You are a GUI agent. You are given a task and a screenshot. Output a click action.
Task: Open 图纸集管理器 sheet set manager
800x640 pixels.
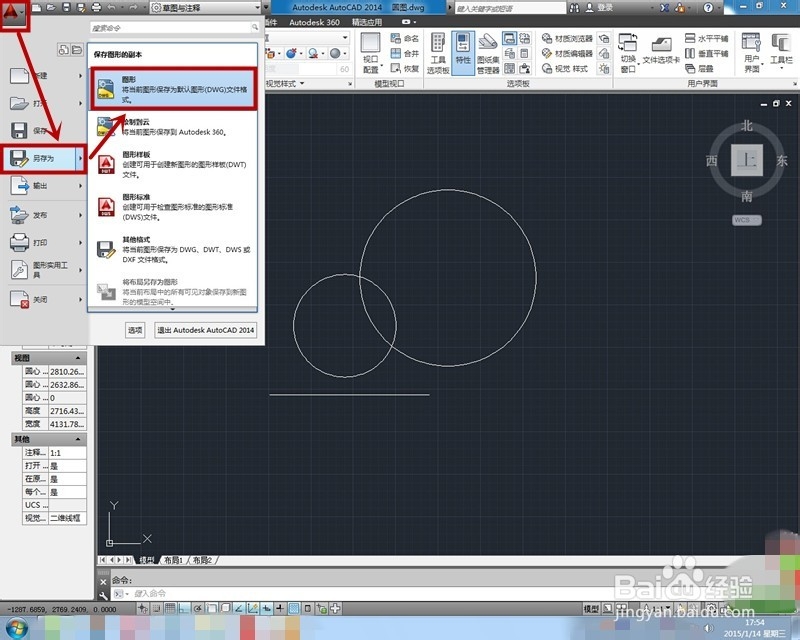[x=488, y=53]
